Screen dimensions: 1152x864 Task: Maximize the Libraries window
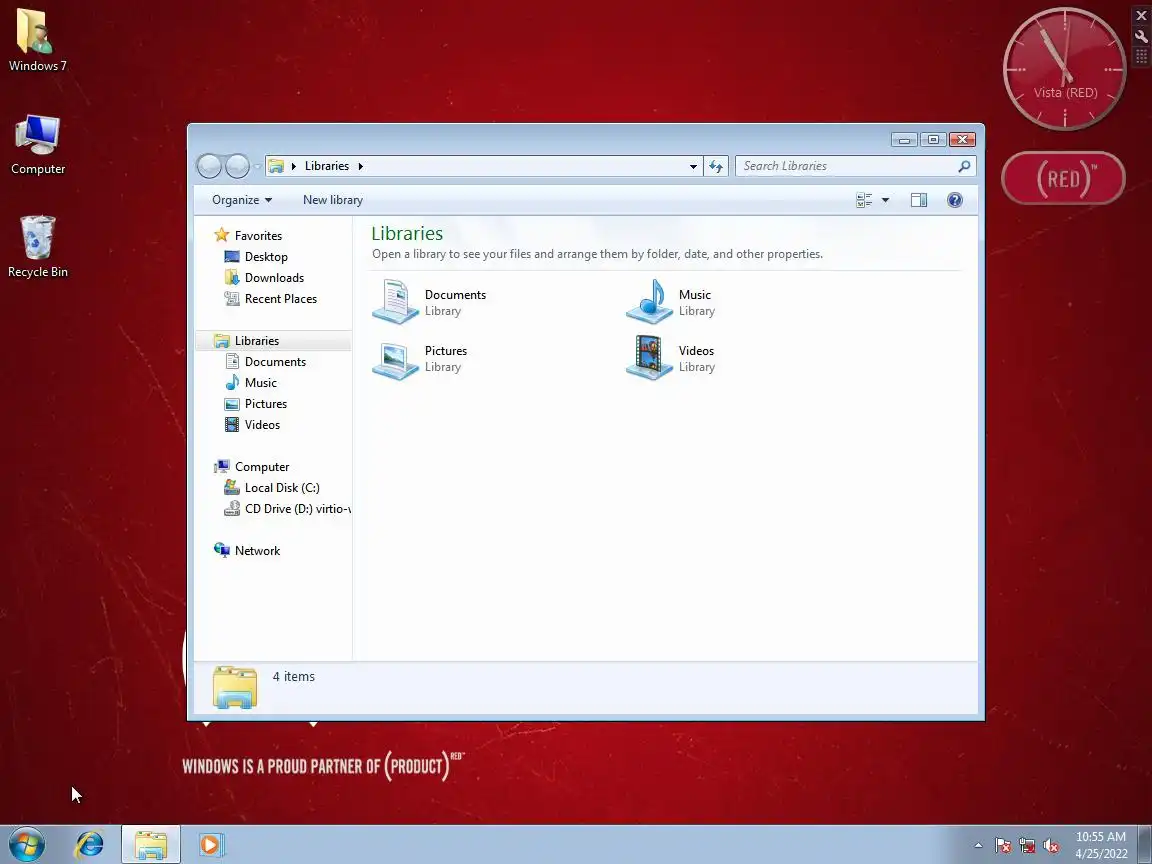pos(933,140)
